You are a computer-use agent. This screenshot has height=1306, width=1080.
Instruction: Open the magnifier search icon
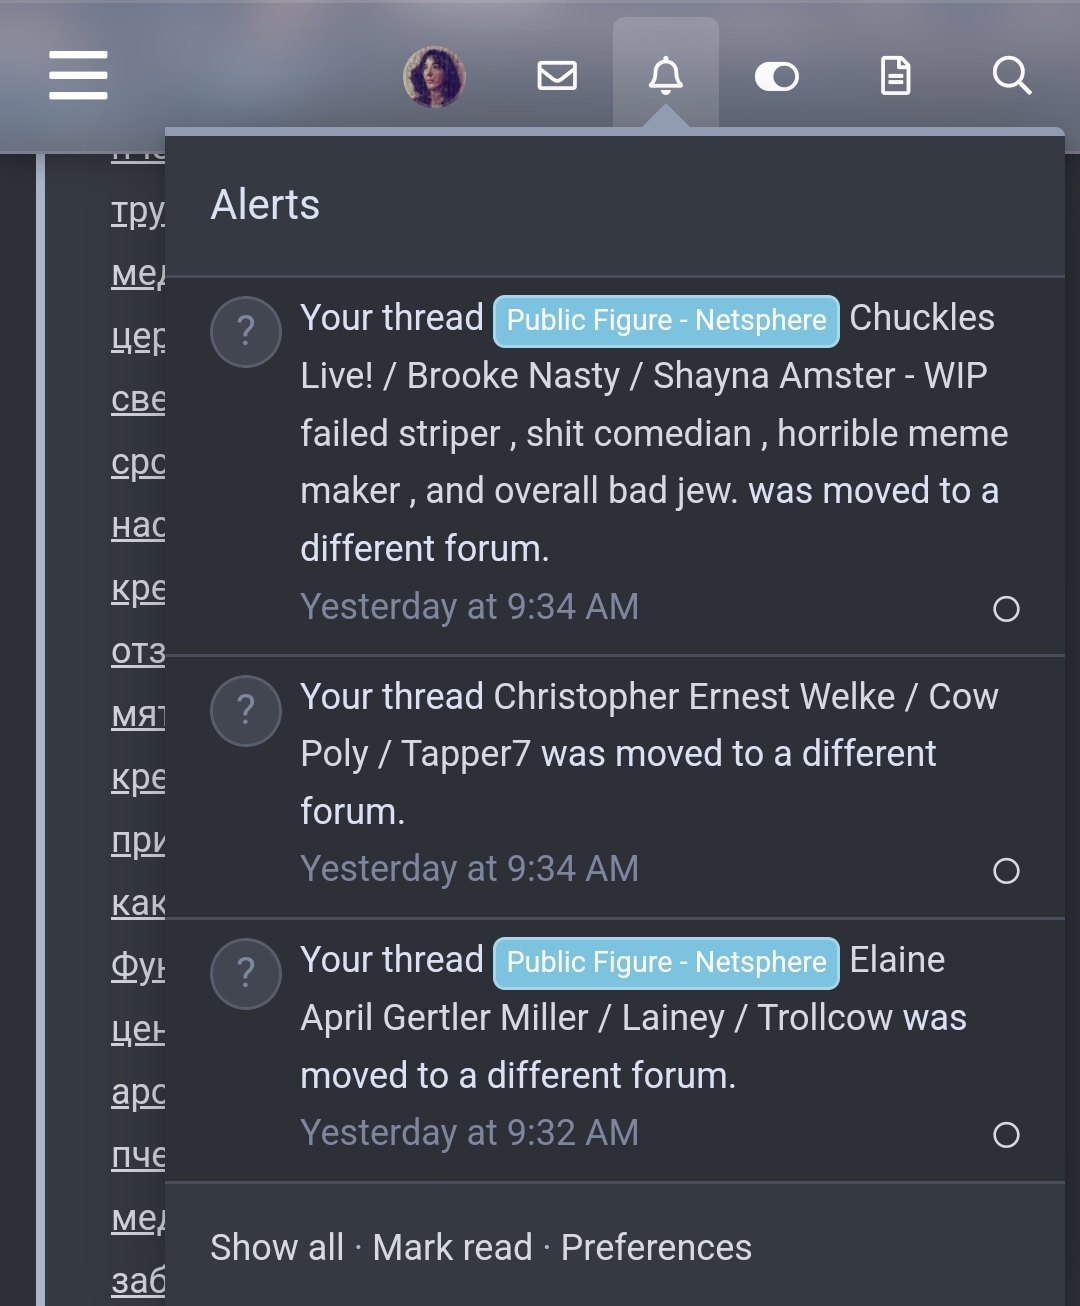(x=1011, y=76)
